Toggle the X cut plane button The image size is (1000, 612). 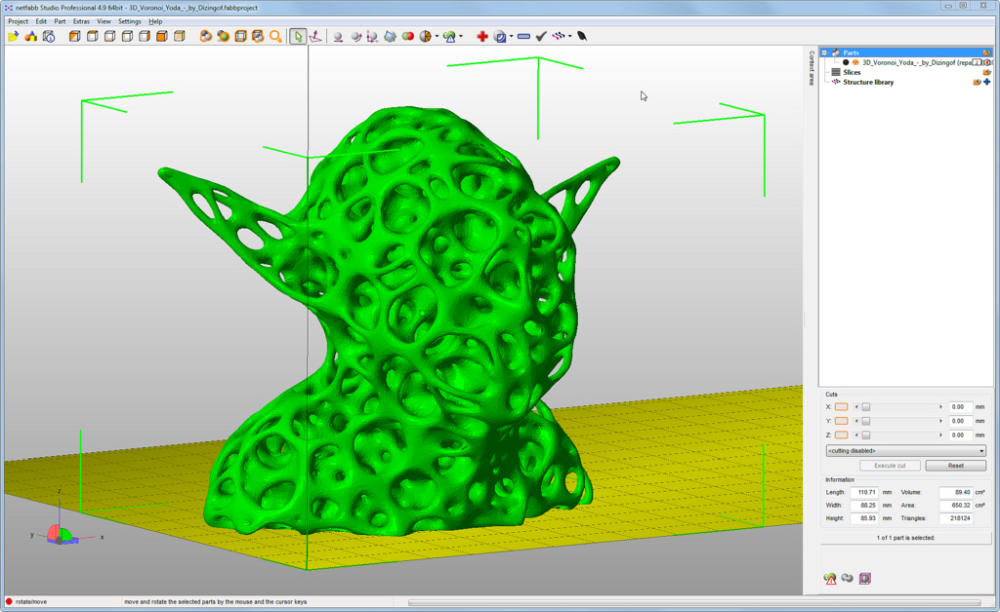pyautogui.click(x=841, y=407)
